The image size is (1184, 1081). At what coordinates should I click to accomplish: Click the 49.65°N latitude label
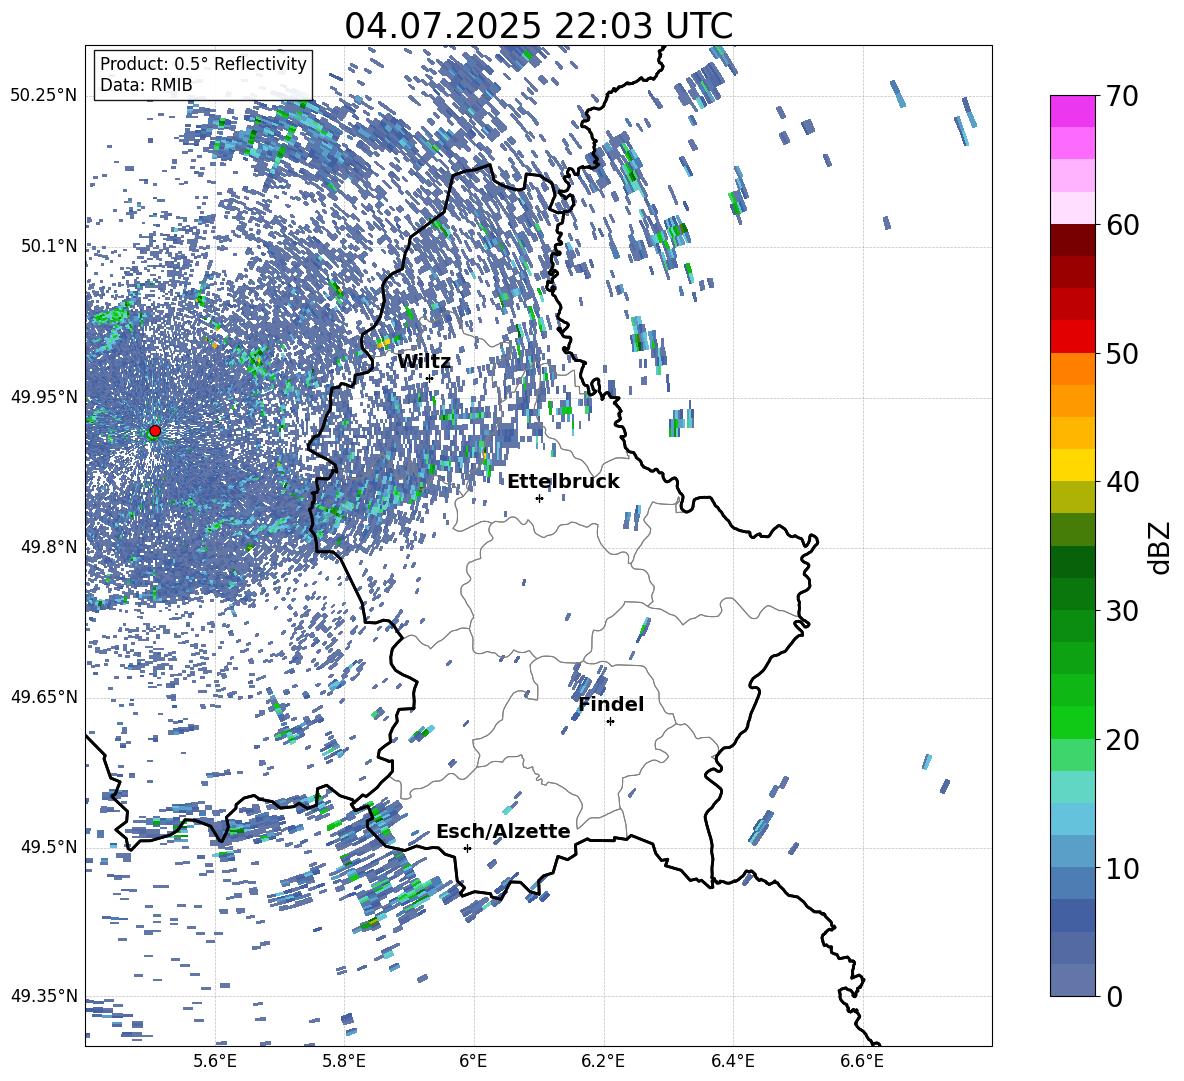tap(44, 697)
